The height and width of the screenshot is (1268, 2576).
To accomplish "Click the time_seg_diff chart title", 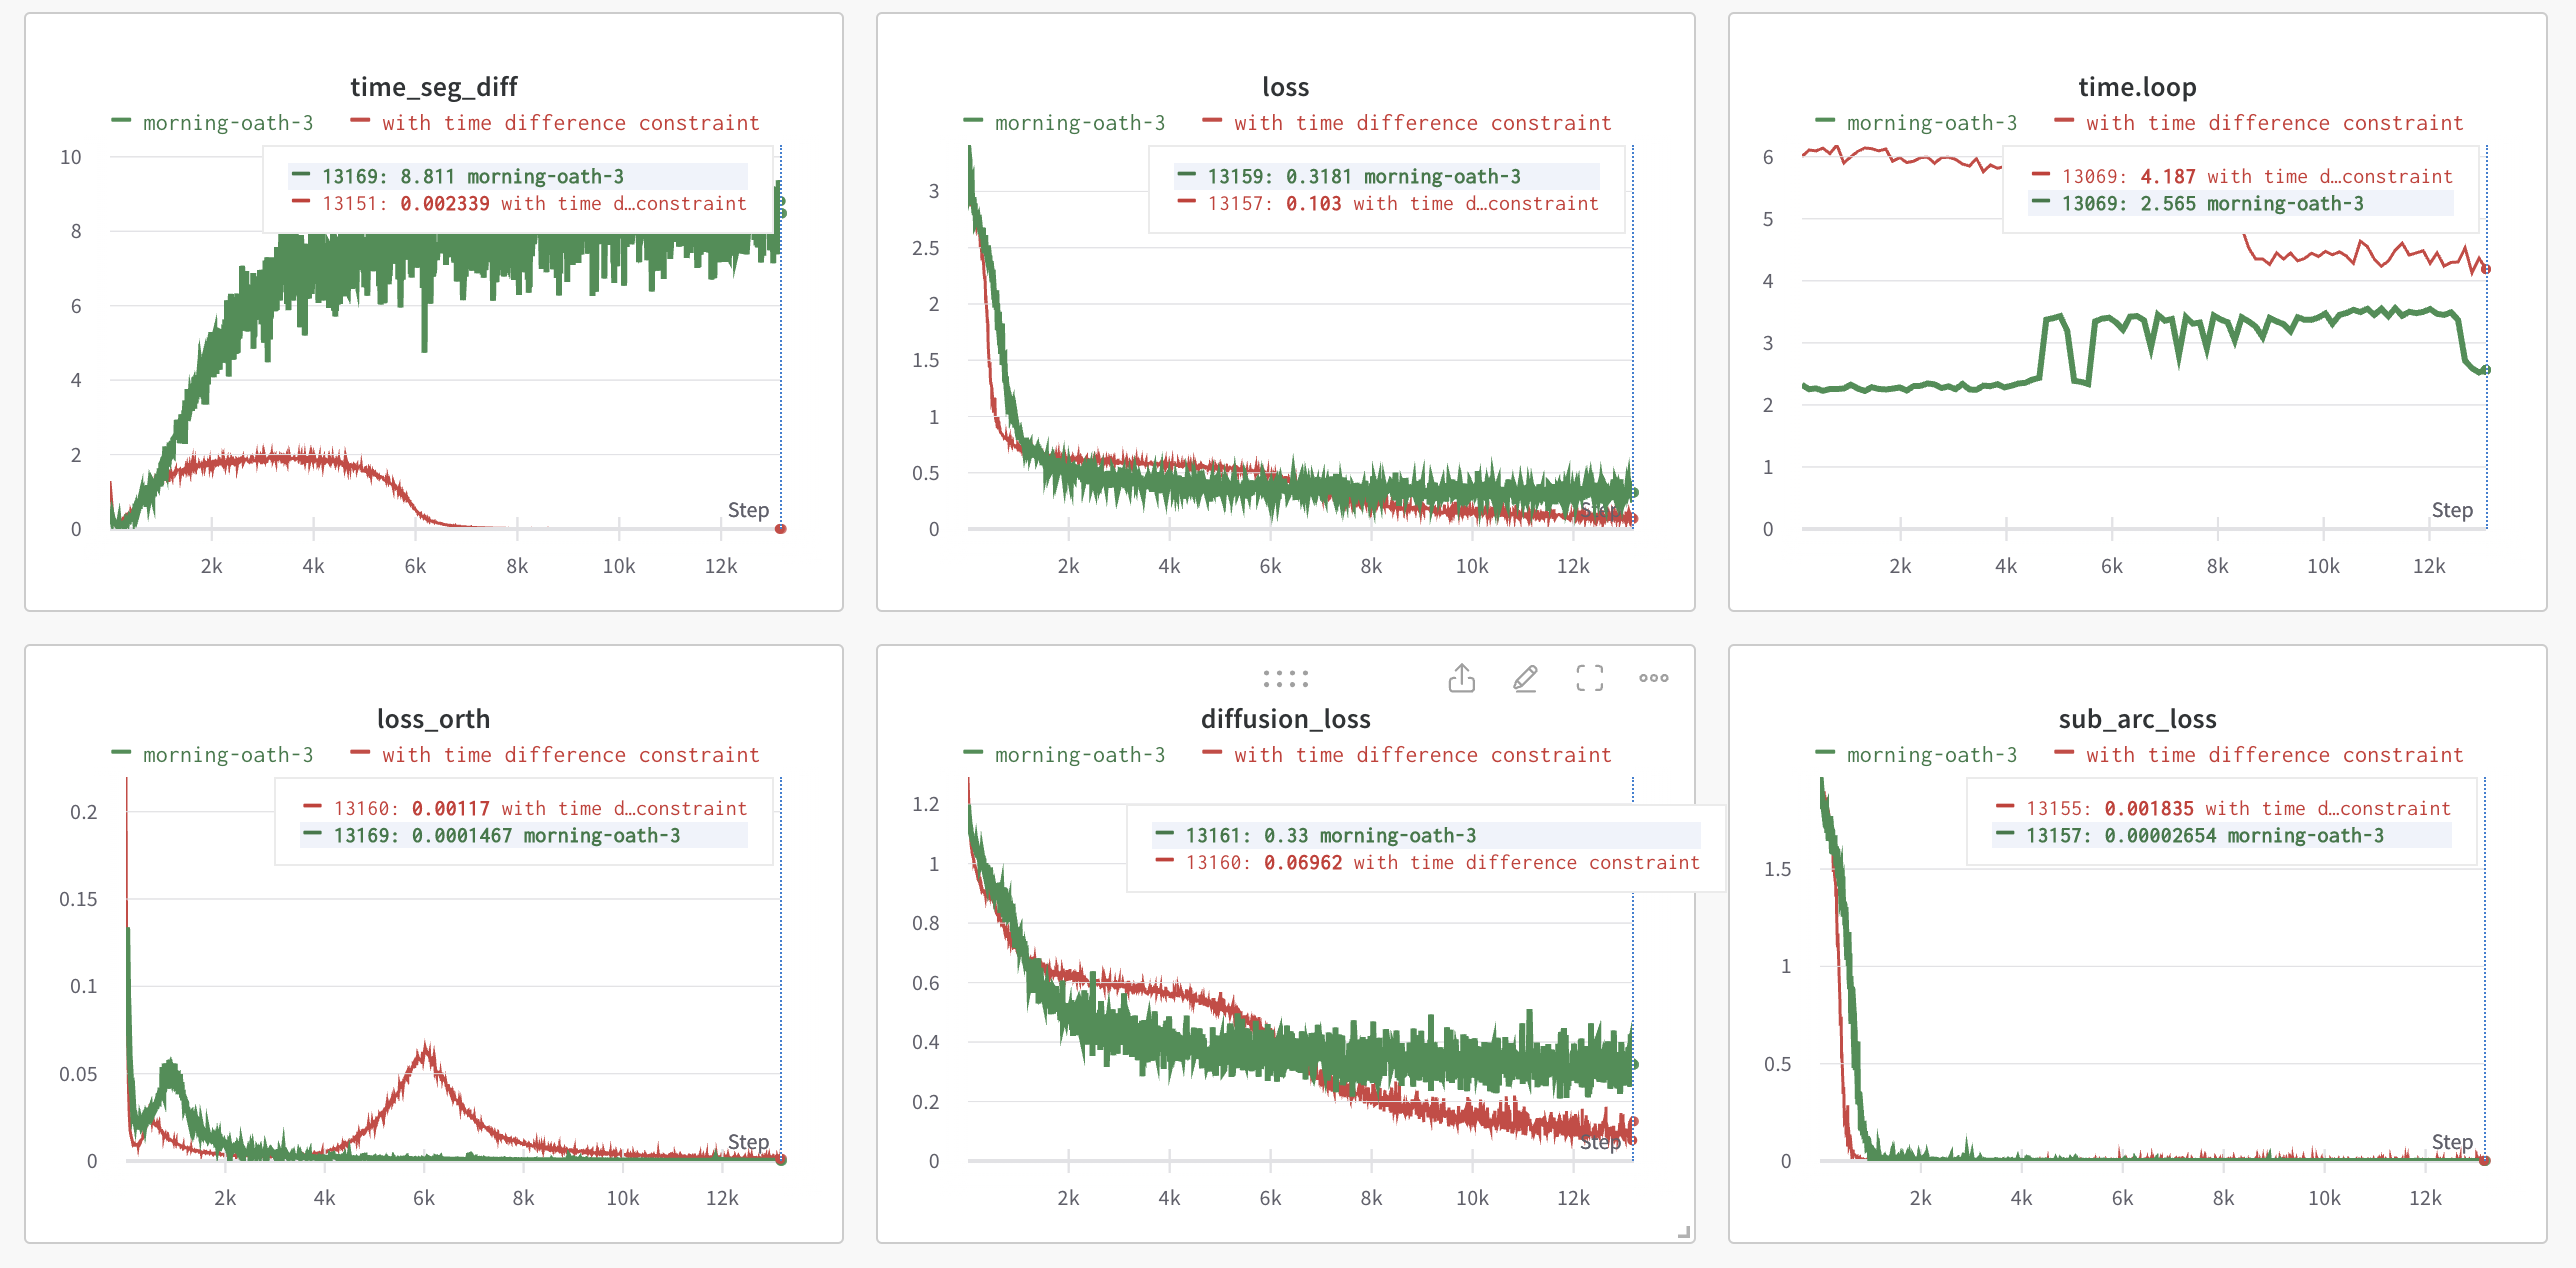I will [433, 87].
